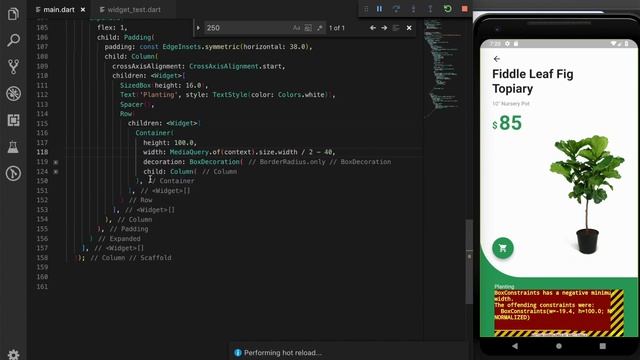Grab the debug toolbar drag handle
This screenshot has height=360, width=640.
click(366, 9)
